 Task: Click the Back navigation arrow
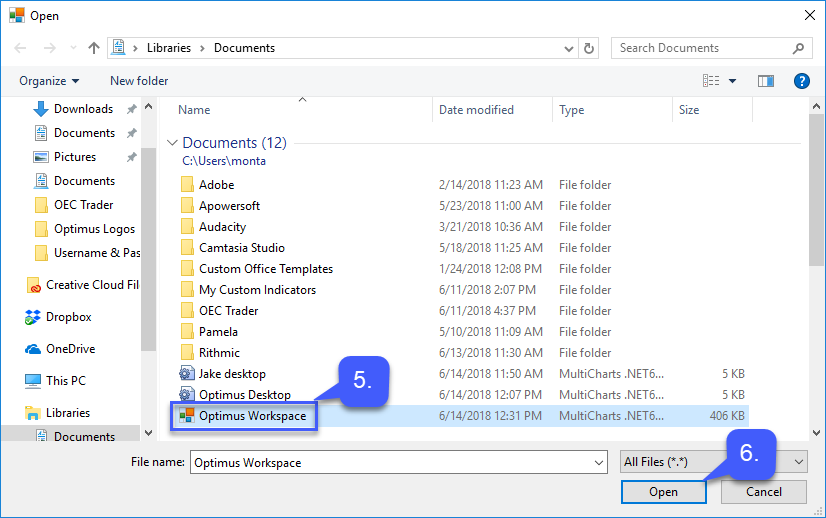pos(20,48)
